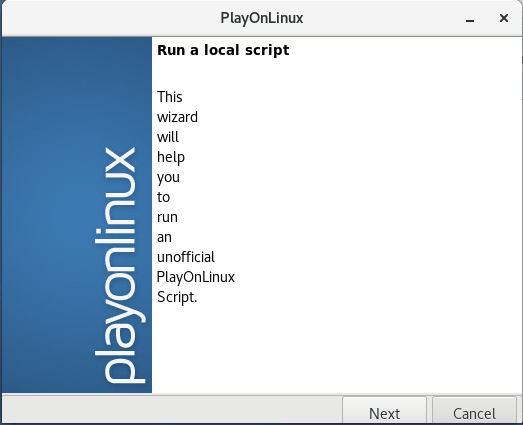Screen dimensions: 523x425
Task: Click the word 'help' in description
Action: (x=171, y=157)
